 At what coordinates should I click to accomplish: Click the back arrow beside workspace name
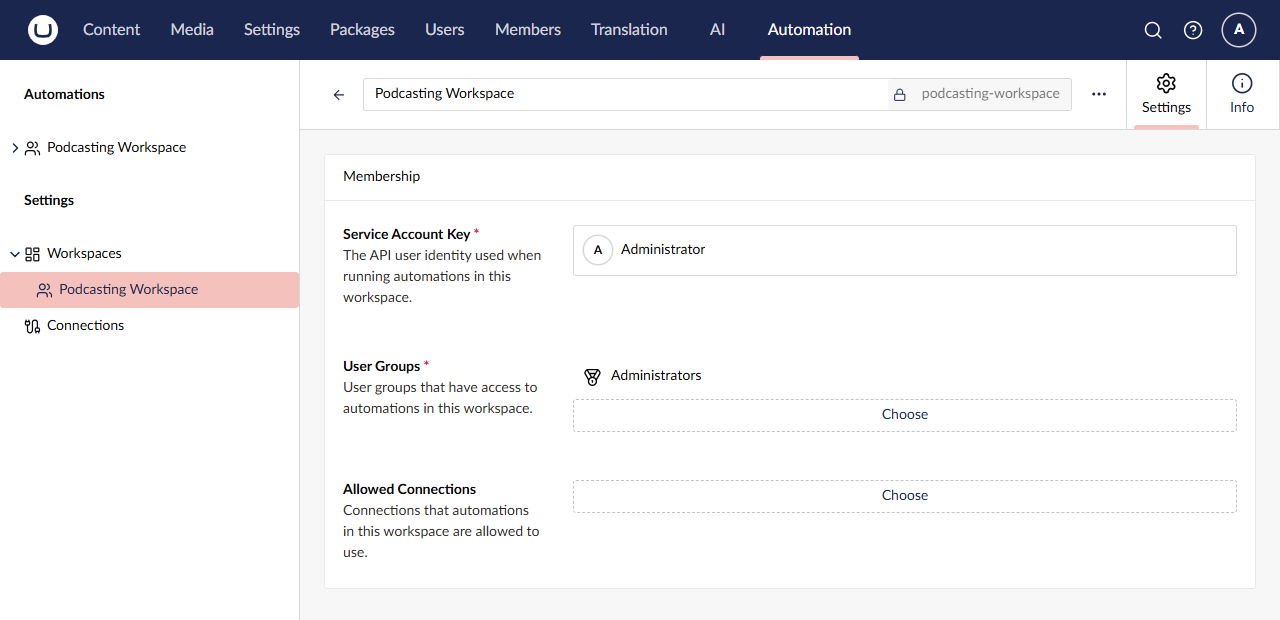pos(339,94)
